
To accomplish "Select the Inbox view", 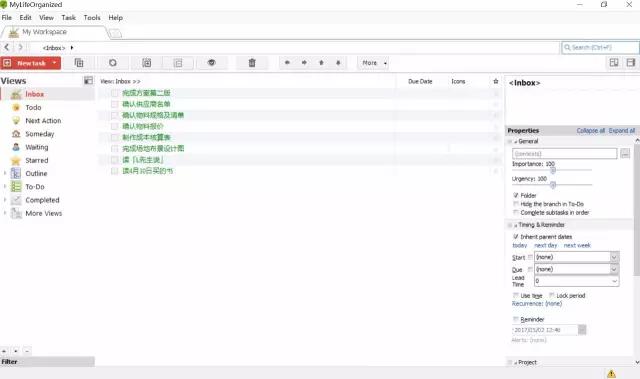I will pos(34,94).
